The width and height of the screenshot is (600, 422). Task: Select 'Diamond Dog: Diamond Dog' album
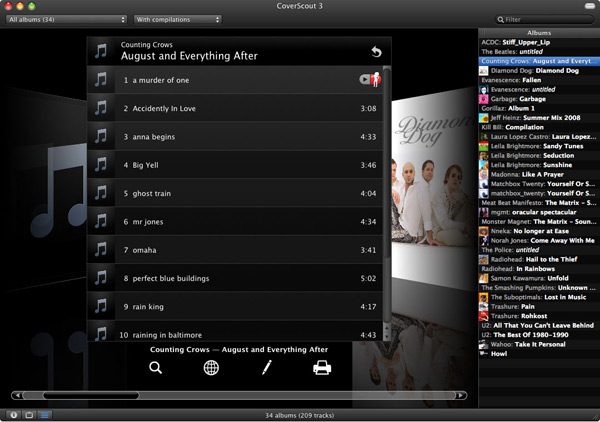pyautogui.click(x=539, y=70)
